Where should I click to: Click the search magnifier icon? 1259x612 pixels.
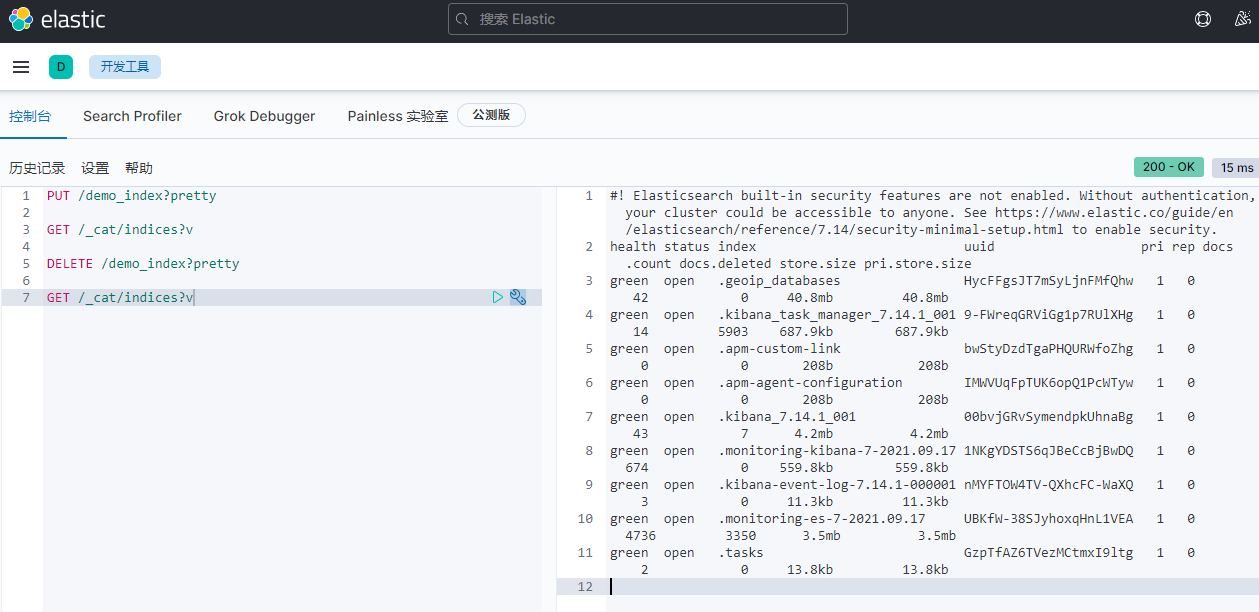pos(462,19)
